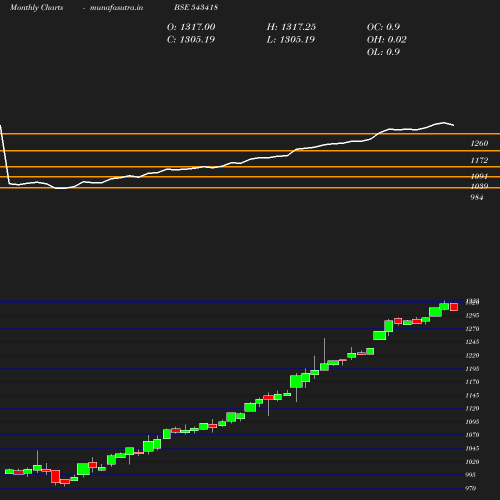
Task: Click the "OC: 0.9" reading
Action: [x=383, y=27]
